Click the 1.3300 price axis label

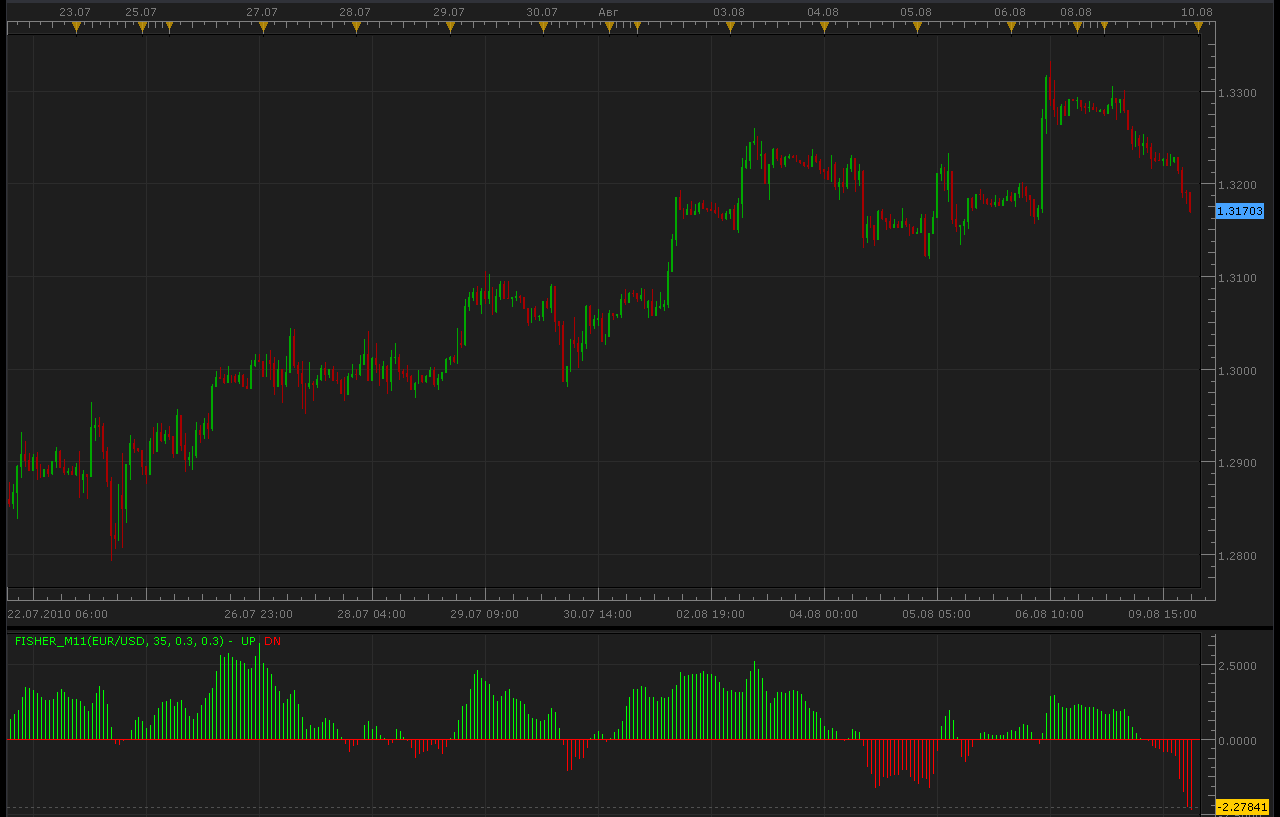[x=1236, y=92]
